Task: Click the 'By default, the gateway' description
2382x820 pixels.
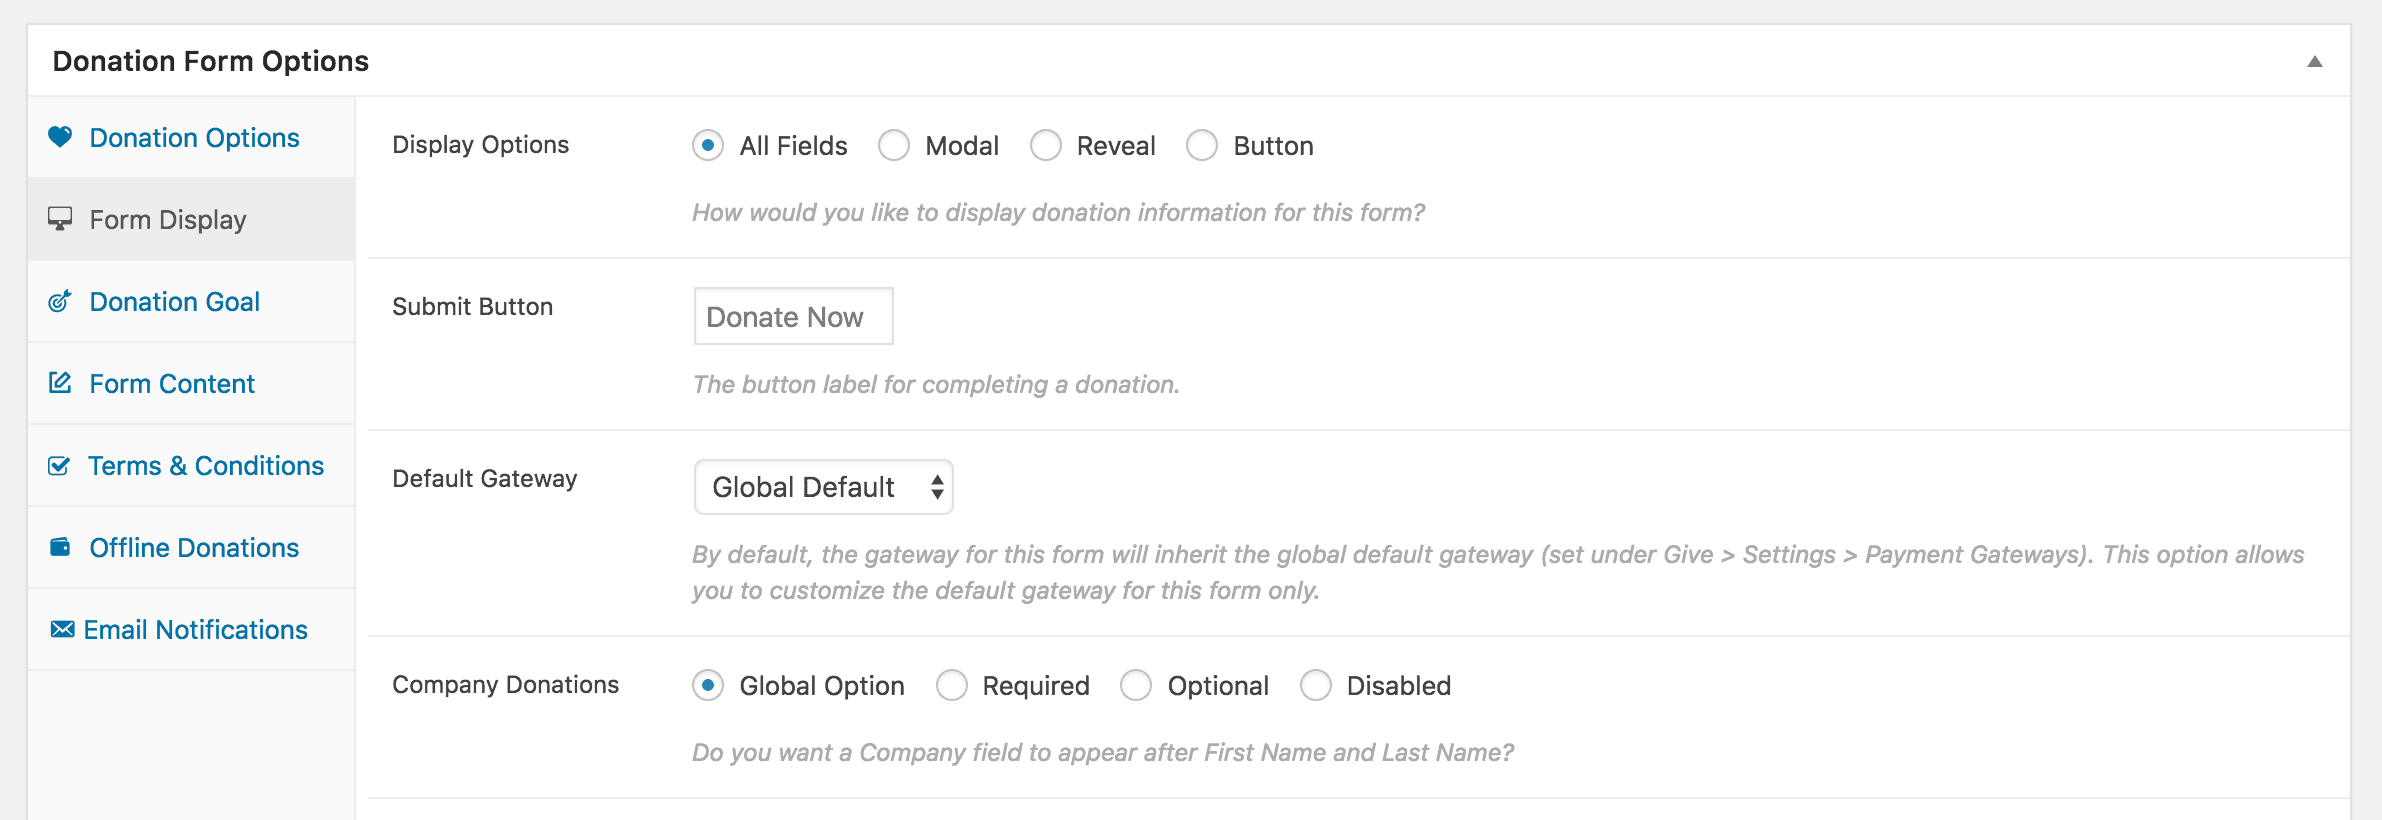Action: [x=1498, y=572]
